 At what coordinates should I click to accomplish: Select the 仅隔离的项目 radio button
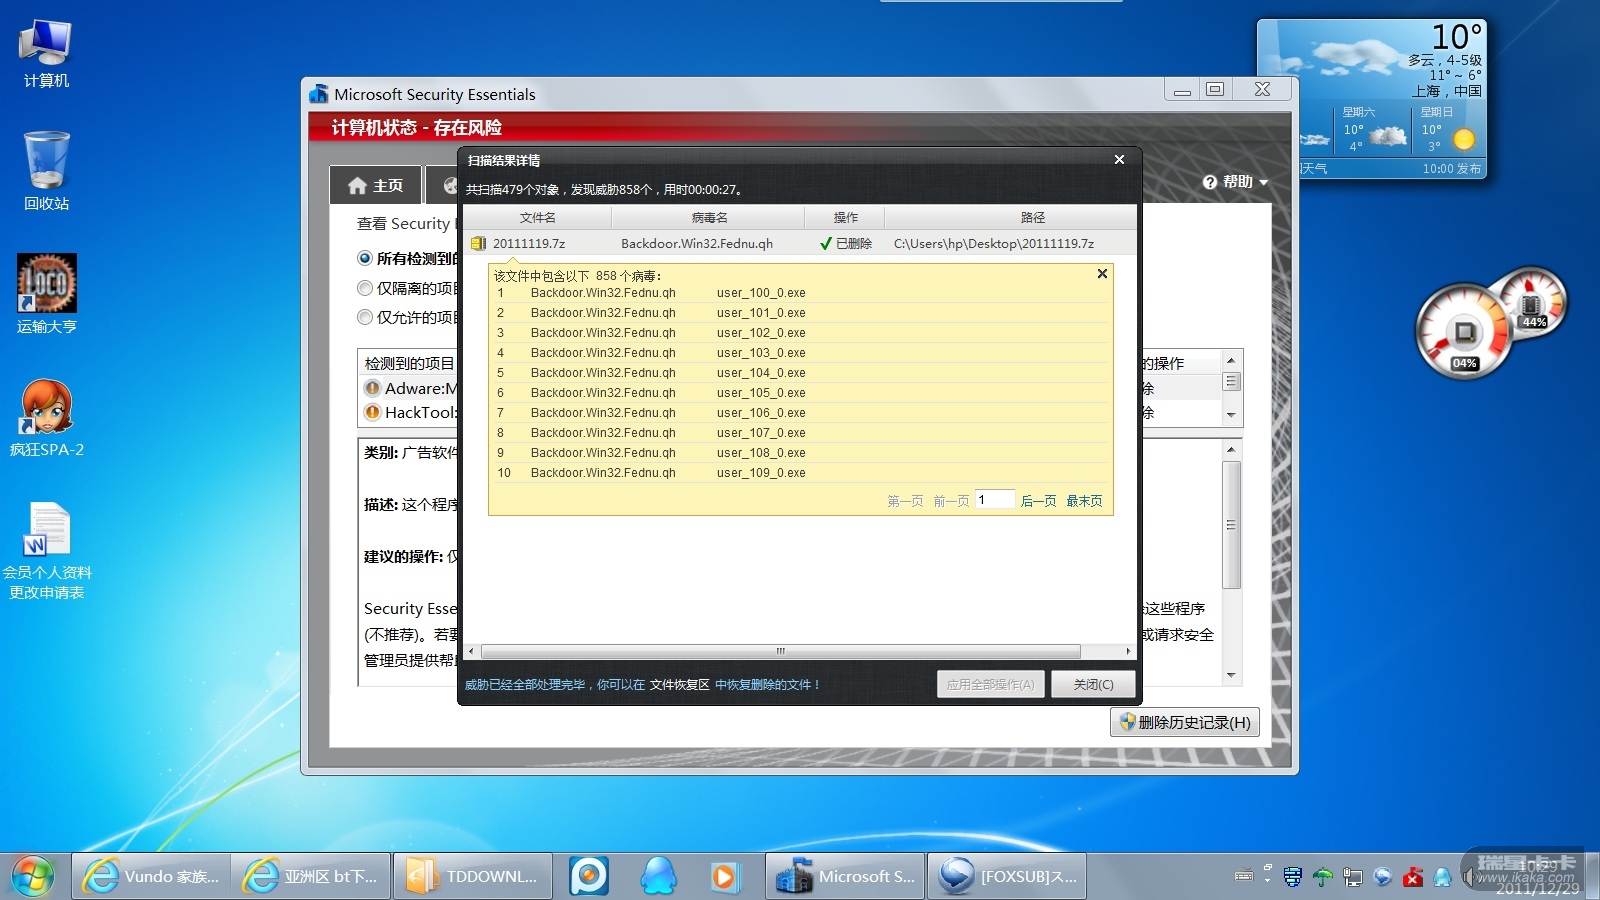[365, 288]
